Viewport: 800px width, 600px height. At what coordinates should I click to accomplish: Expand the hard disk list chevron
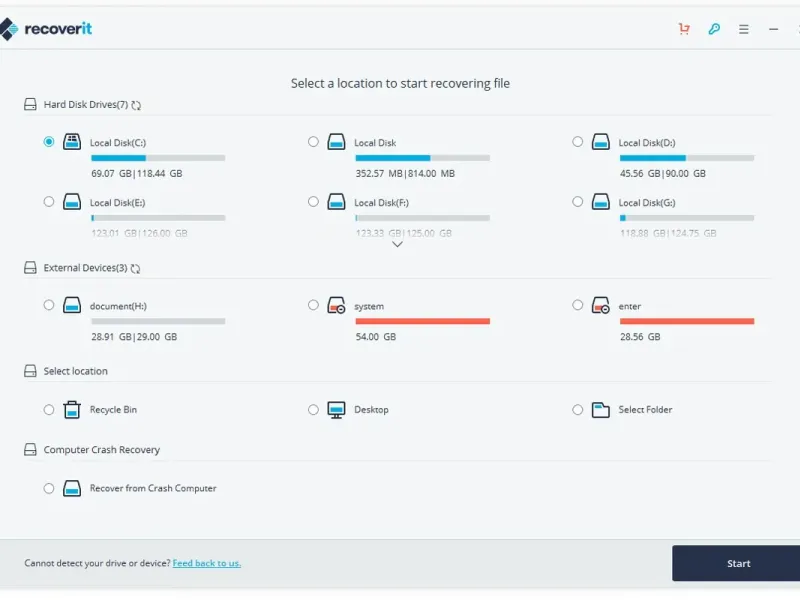coord(397,244)
